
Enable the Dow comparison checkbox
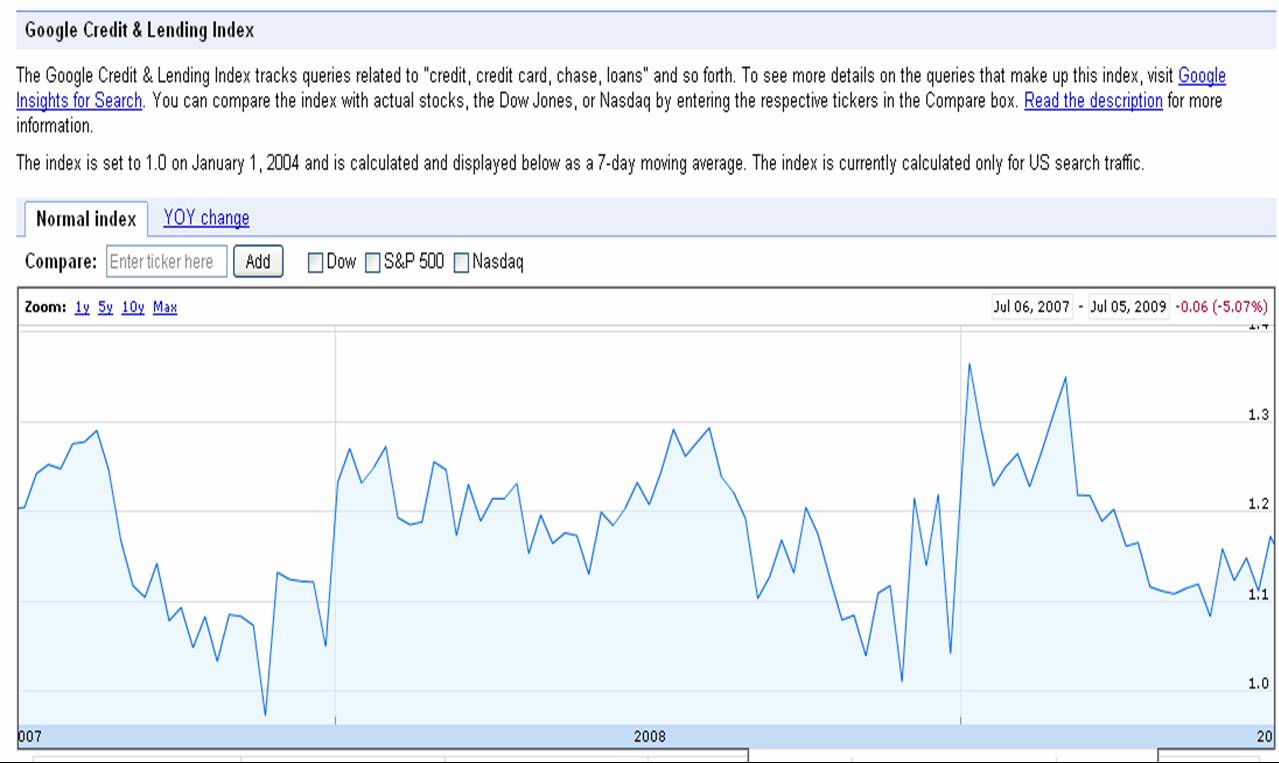[x=315, y=263]
